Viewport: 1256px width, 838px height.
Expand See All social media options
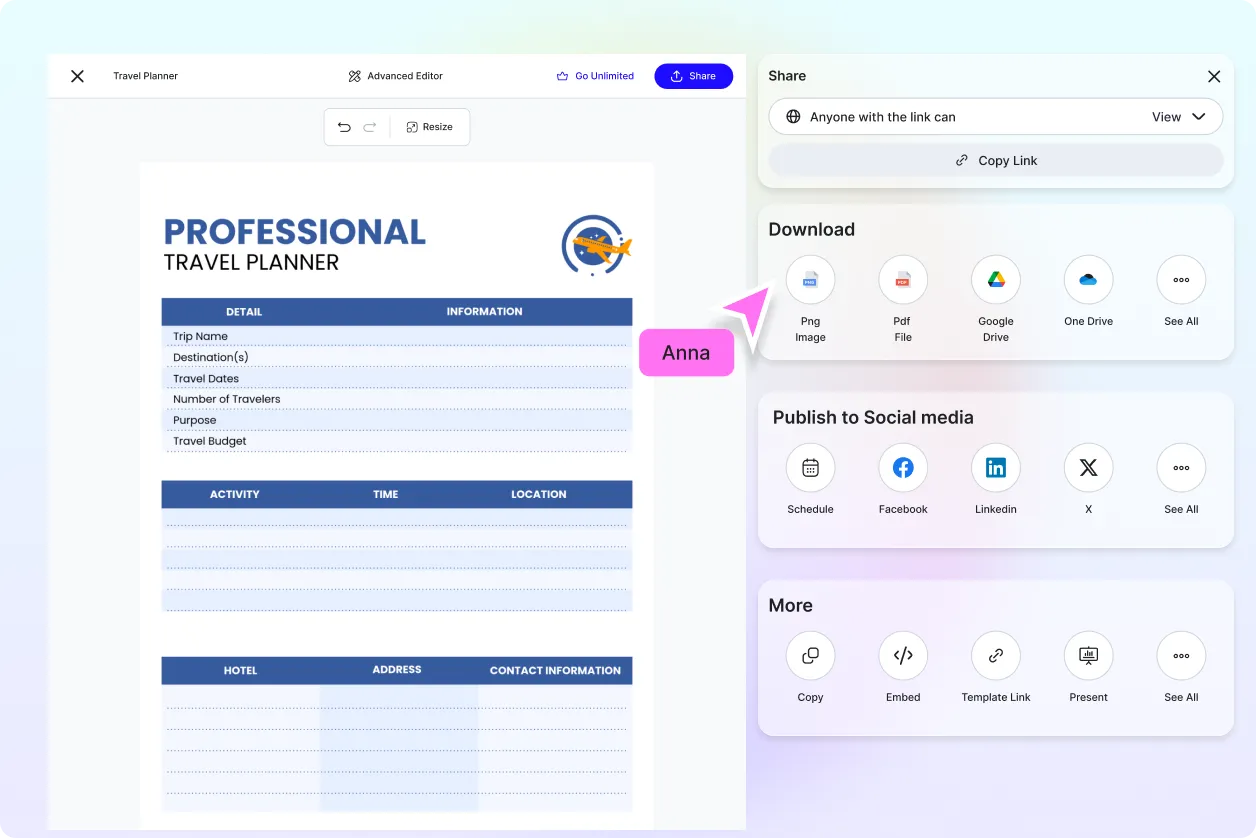[x=1181, y=467]
